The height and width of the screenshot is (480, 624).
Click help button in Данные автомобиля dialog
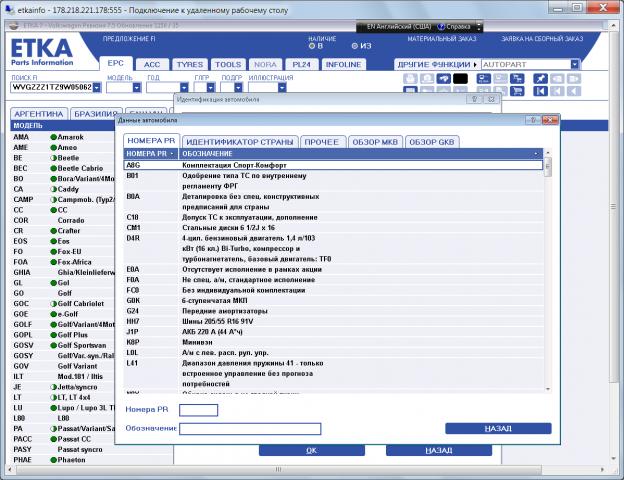(532, 120)
